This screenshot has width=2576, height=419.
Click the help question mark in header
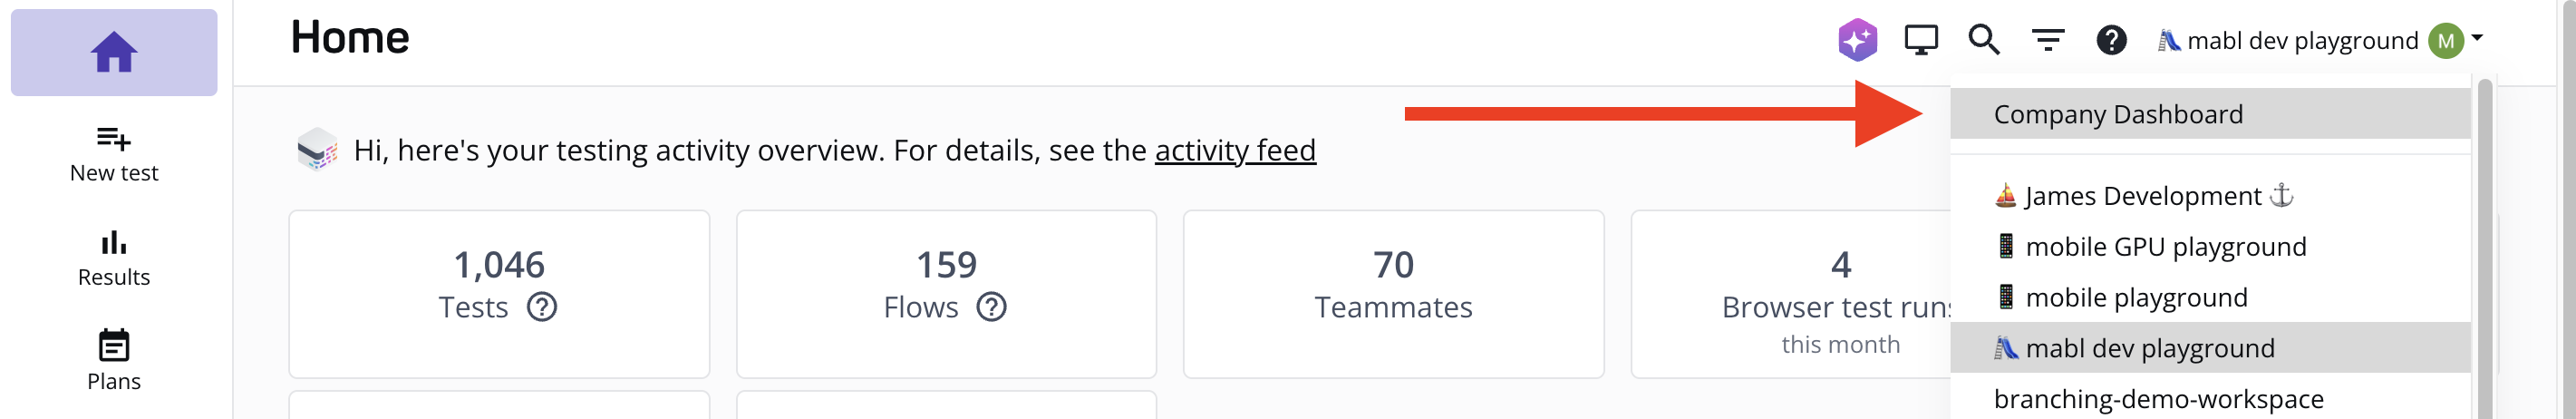(2111, 40)
